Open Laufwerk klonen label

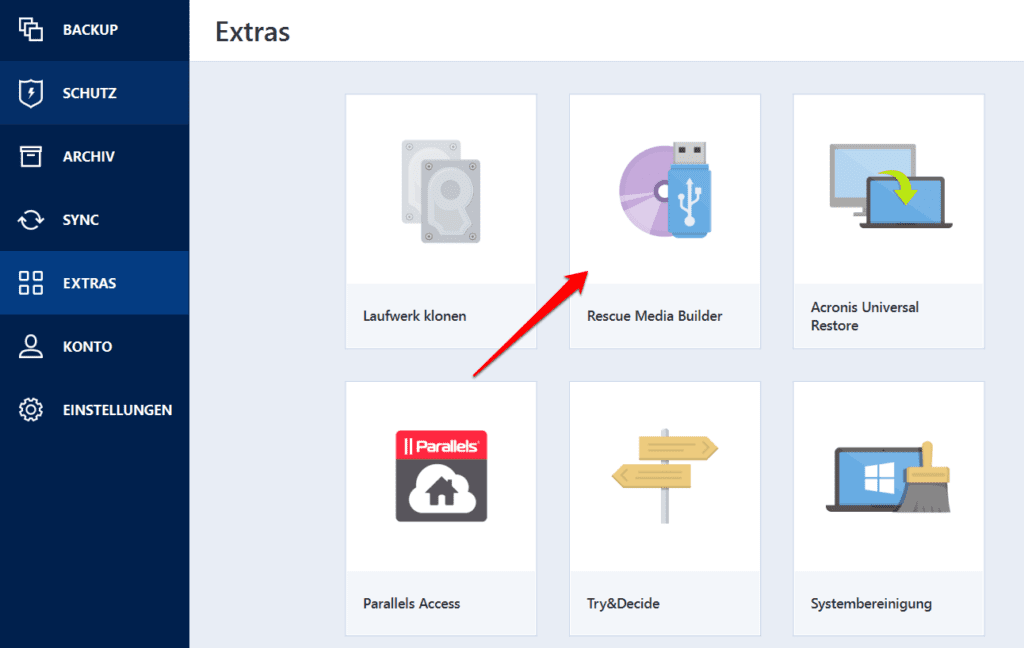tap(415, 316)
